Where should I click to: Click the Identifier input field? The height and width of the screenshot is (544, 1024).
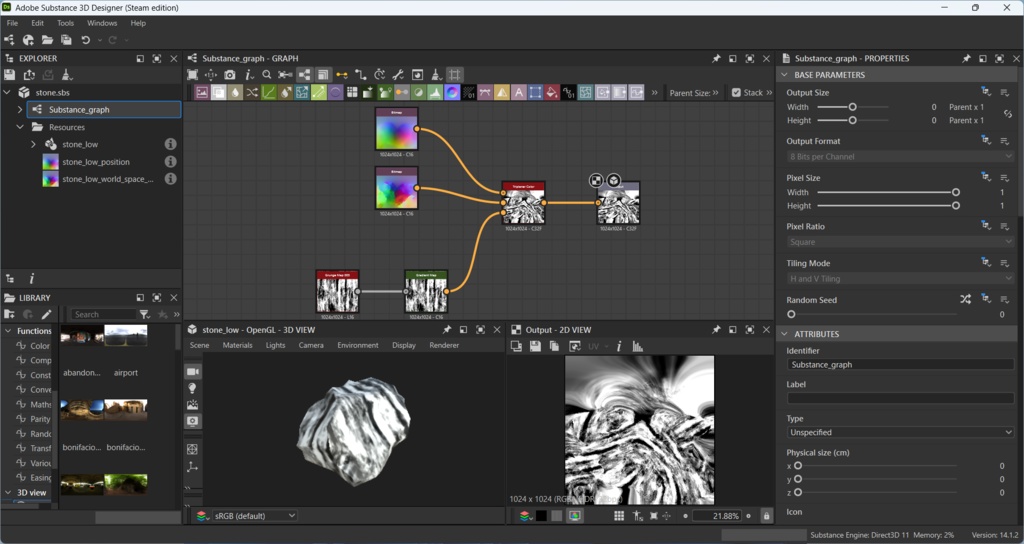point(901,364)
